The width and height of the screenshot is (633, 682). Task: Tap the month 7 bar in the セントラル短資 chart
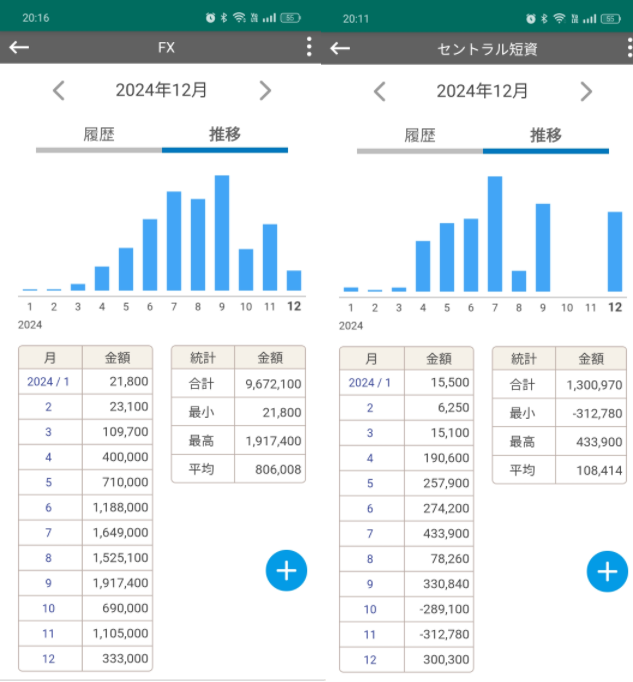coord(495,234)
